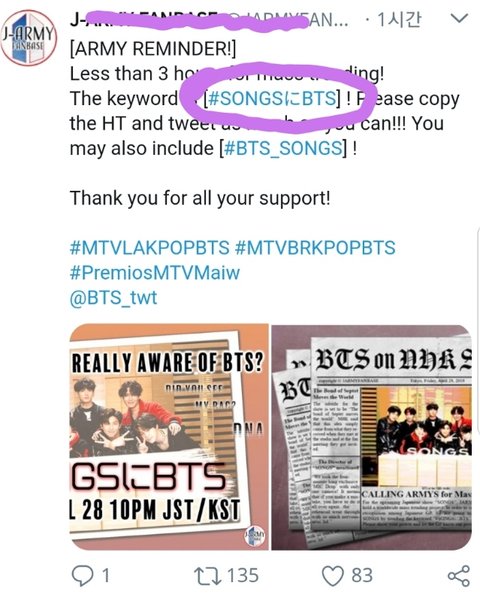Click the tweet timestamp 1시간
This screenshot has width=480, height=601.
pos(399,19)
